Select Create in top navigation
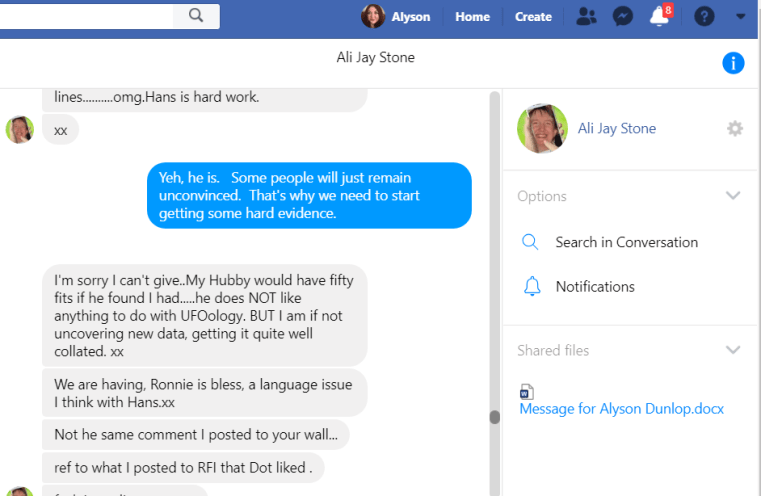761x496 pixels. pyautogui.click(x=533, y=16)
